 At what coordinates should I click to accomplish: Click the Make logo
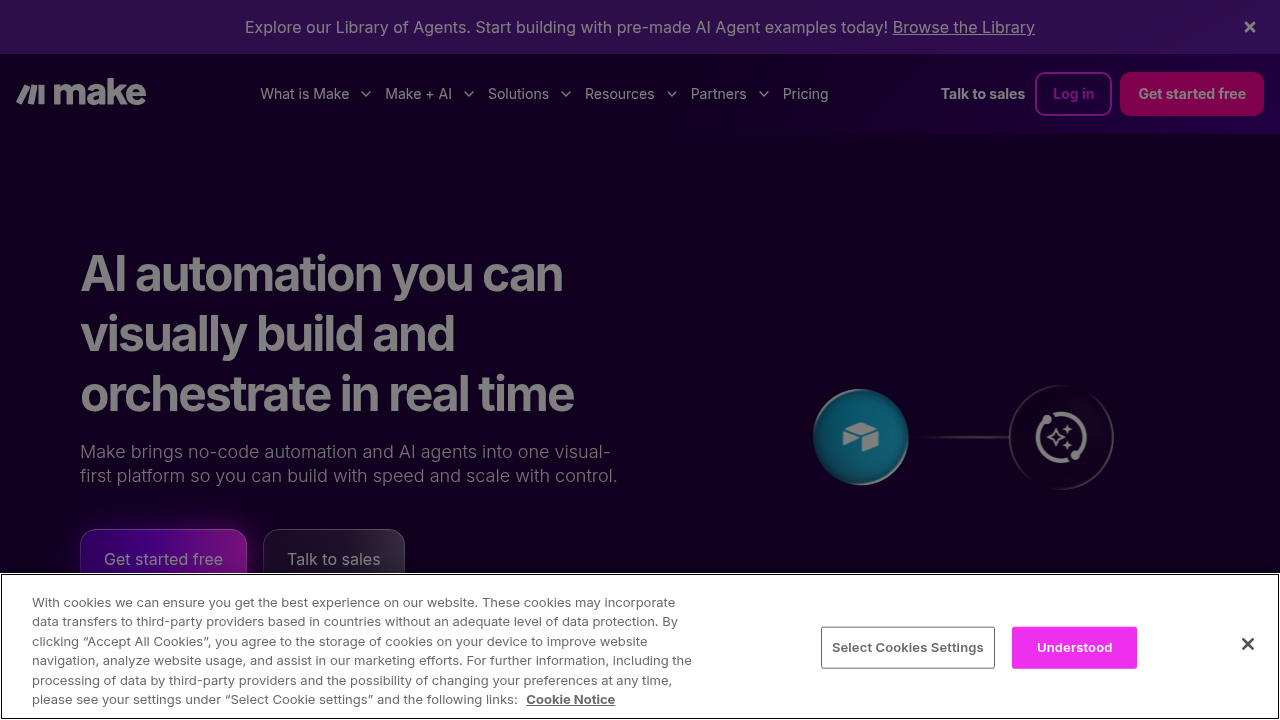(80, 92)
